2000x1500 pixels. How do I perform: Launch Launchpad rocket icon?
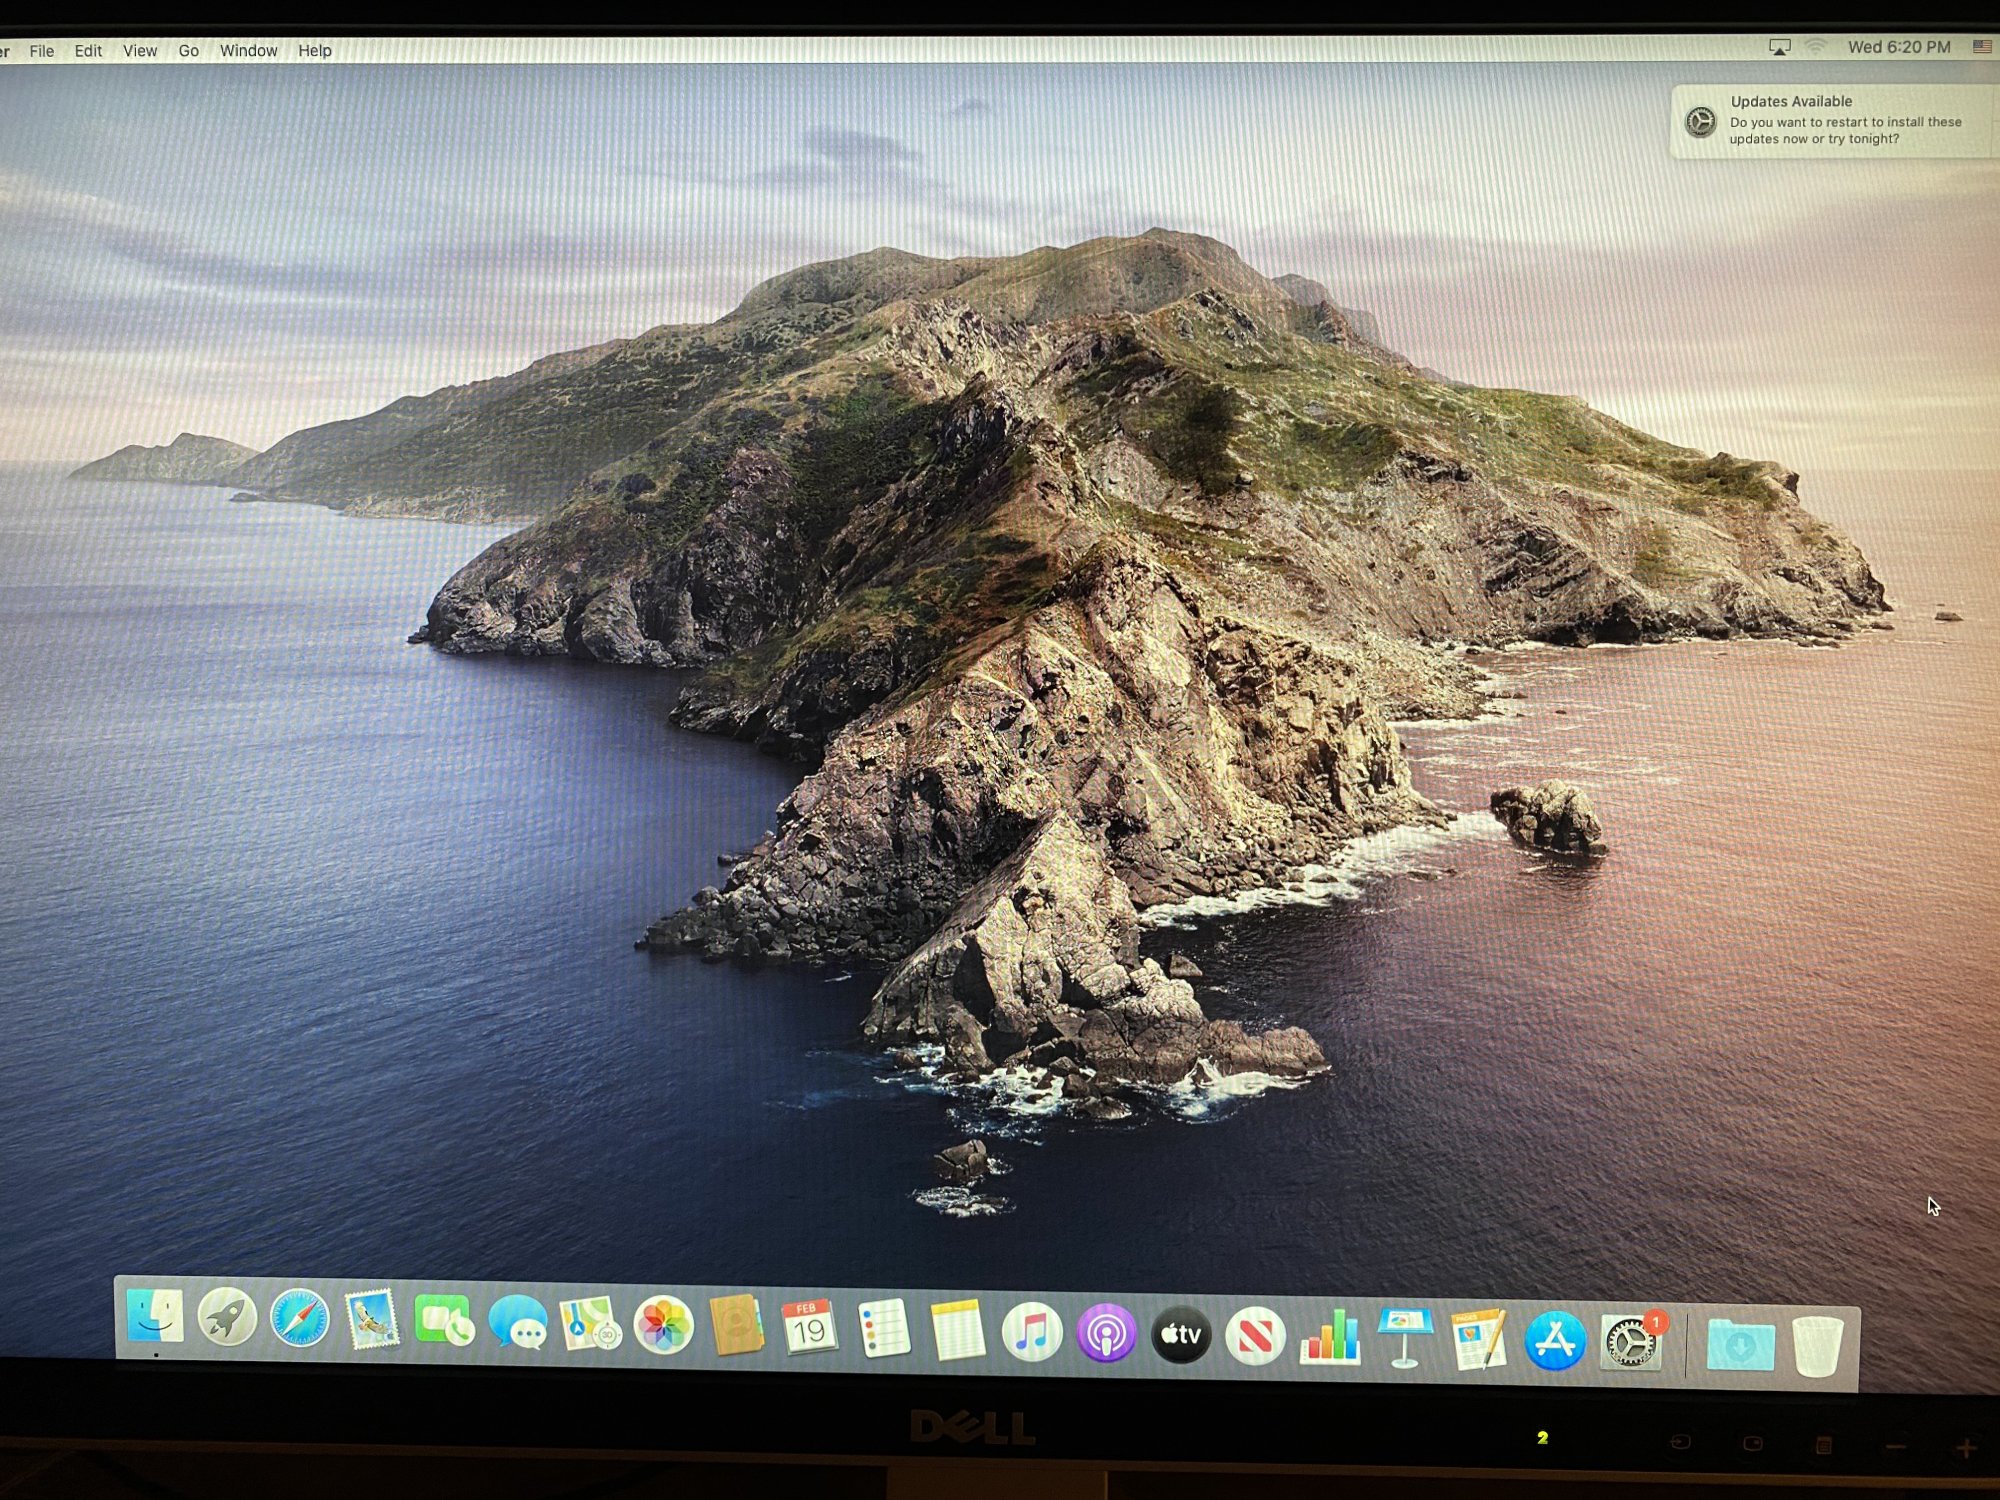click(x=227, y=1317)
